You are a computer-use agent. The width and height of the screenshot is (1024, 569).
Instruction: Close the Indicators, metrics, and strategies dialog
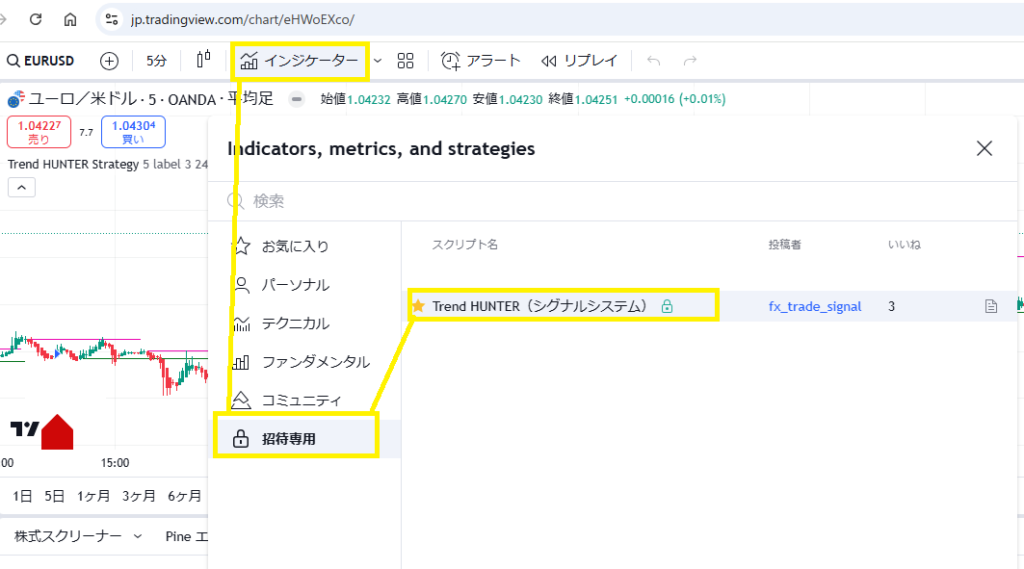click(x=984, y=148)
